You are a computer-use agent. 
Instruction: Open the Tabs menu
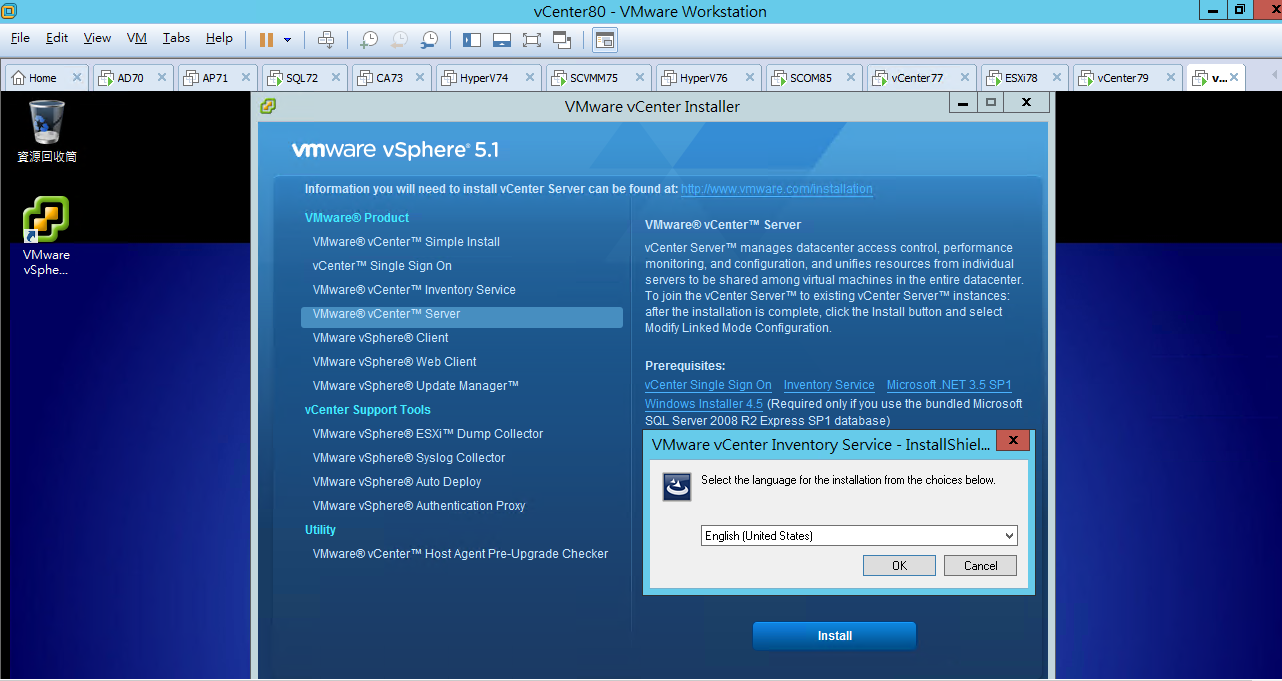177,38
